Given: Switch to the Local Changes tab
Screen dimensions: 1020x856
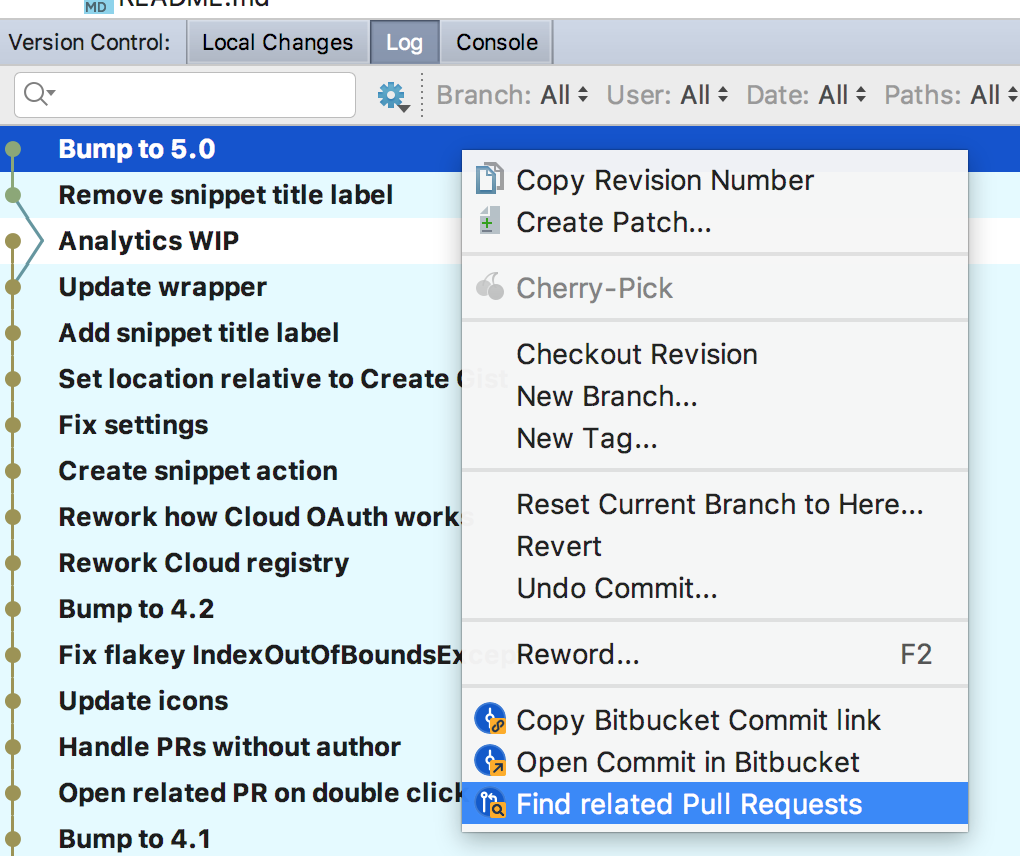Looking at the screenshot, I should tap(277, 42).
